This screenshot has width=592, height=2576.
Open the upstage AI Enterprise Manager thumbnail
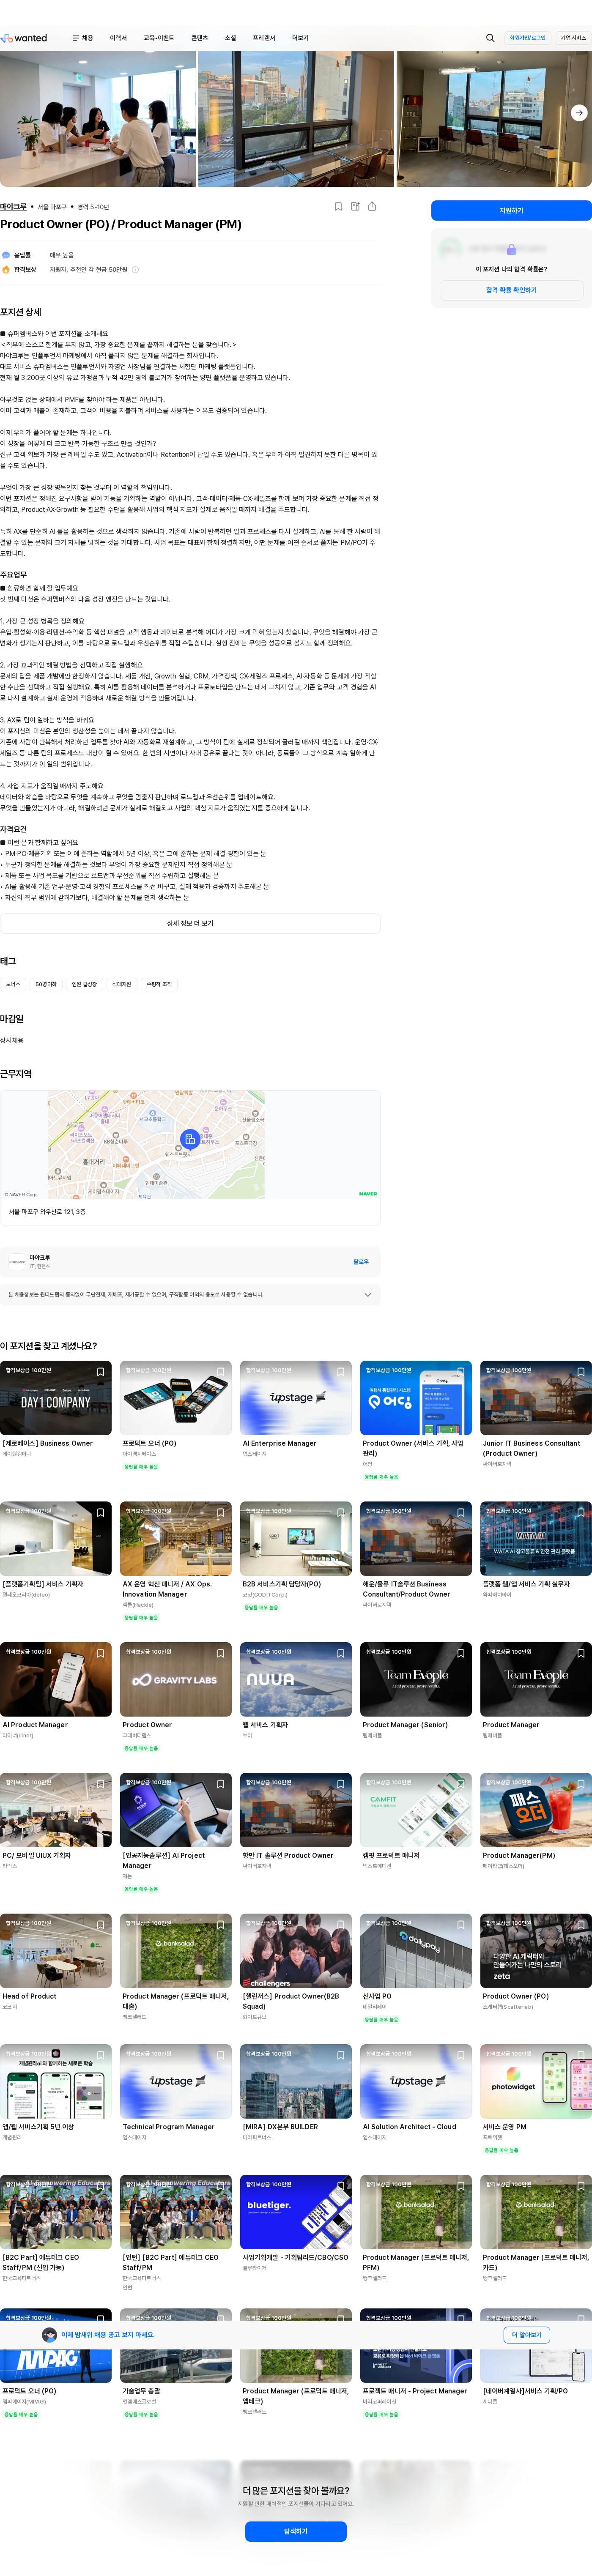click(296, 1398)
